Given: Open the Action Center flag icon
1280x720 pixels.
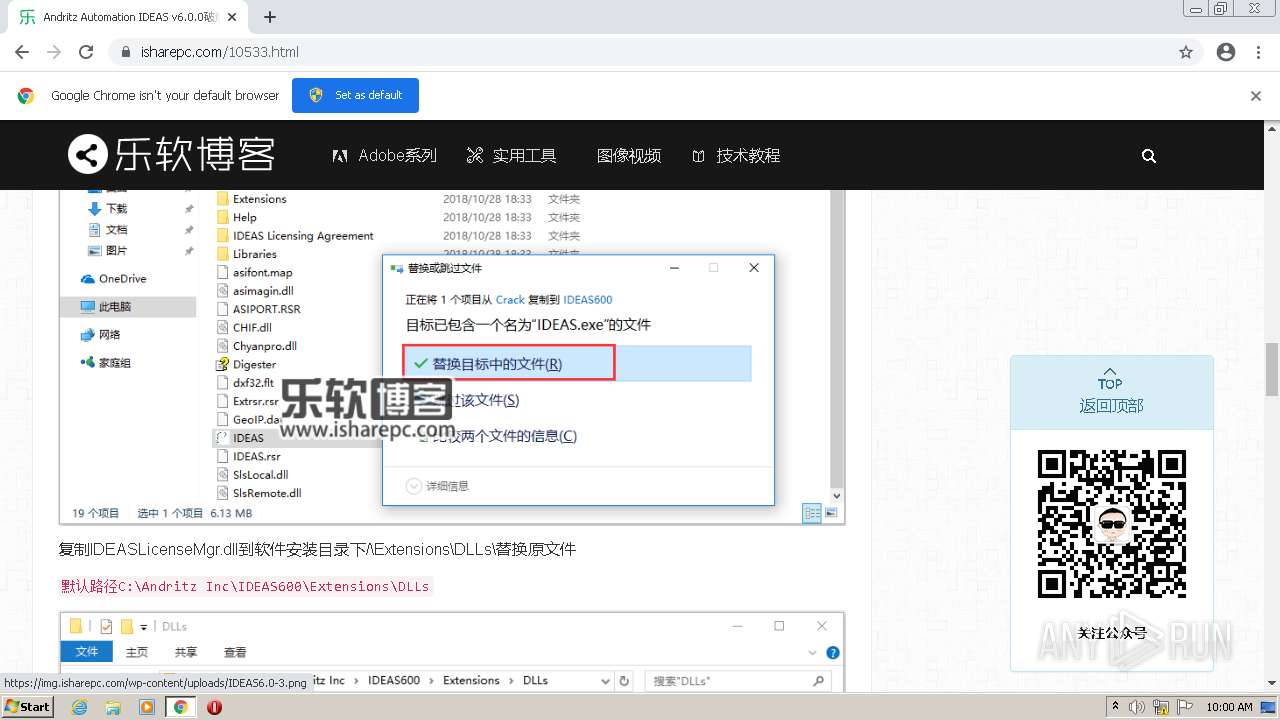Looking at the screenshot, I should (x=1186, y=707).
